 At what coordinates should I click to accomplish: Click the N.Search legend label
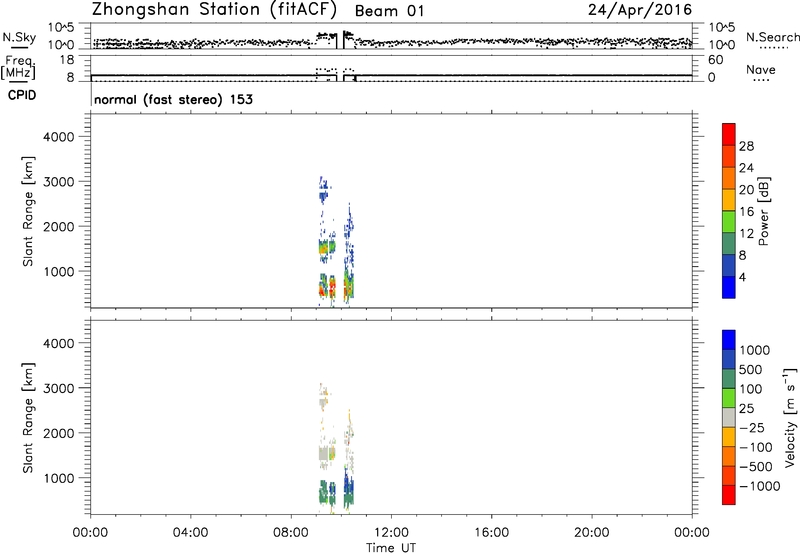[x=772, y=37]
